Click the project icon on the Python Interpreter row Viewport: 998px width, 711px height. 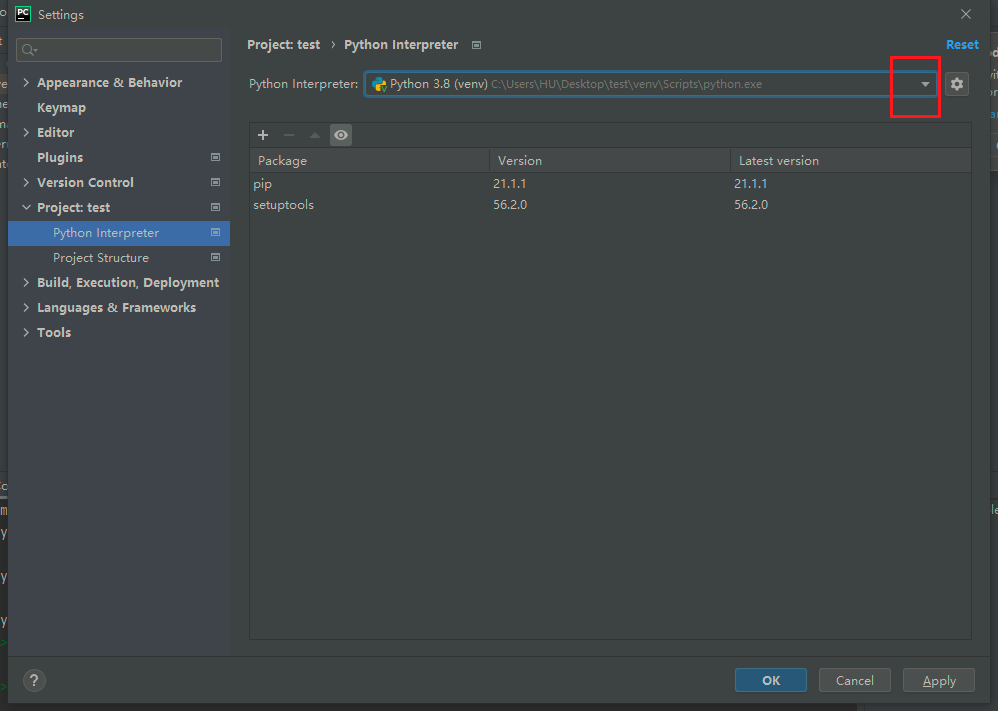click(216, 232)
